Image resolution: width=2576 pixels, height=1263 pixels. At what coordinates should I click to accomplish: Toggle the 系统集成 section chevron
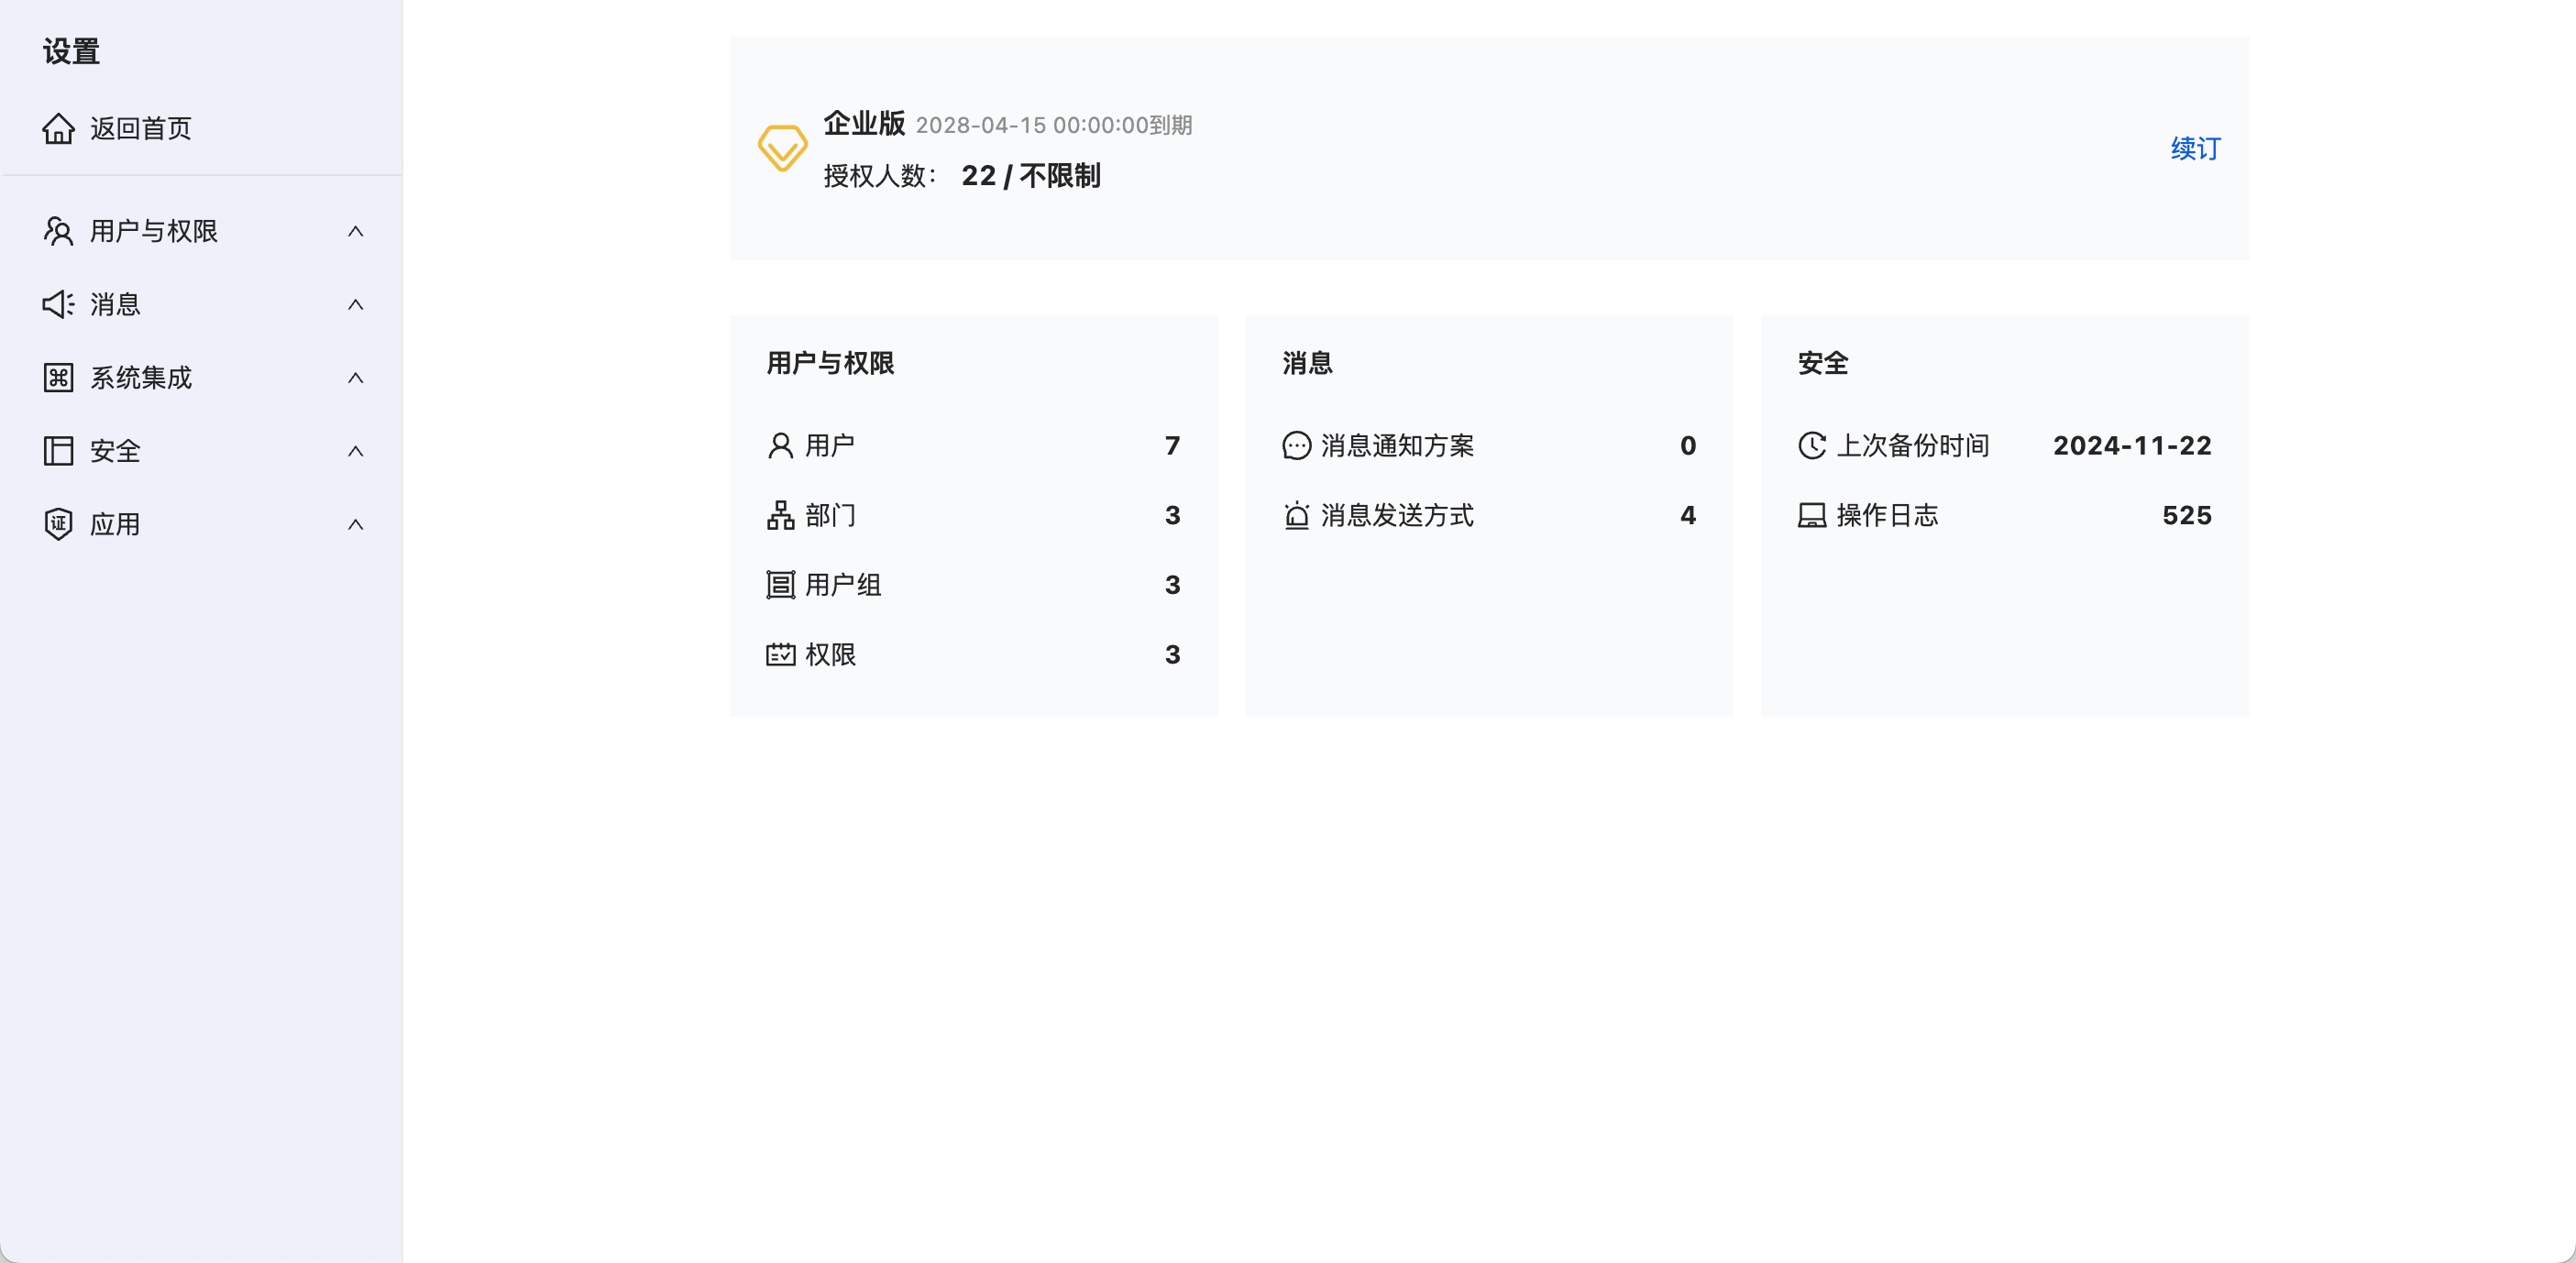355,378
